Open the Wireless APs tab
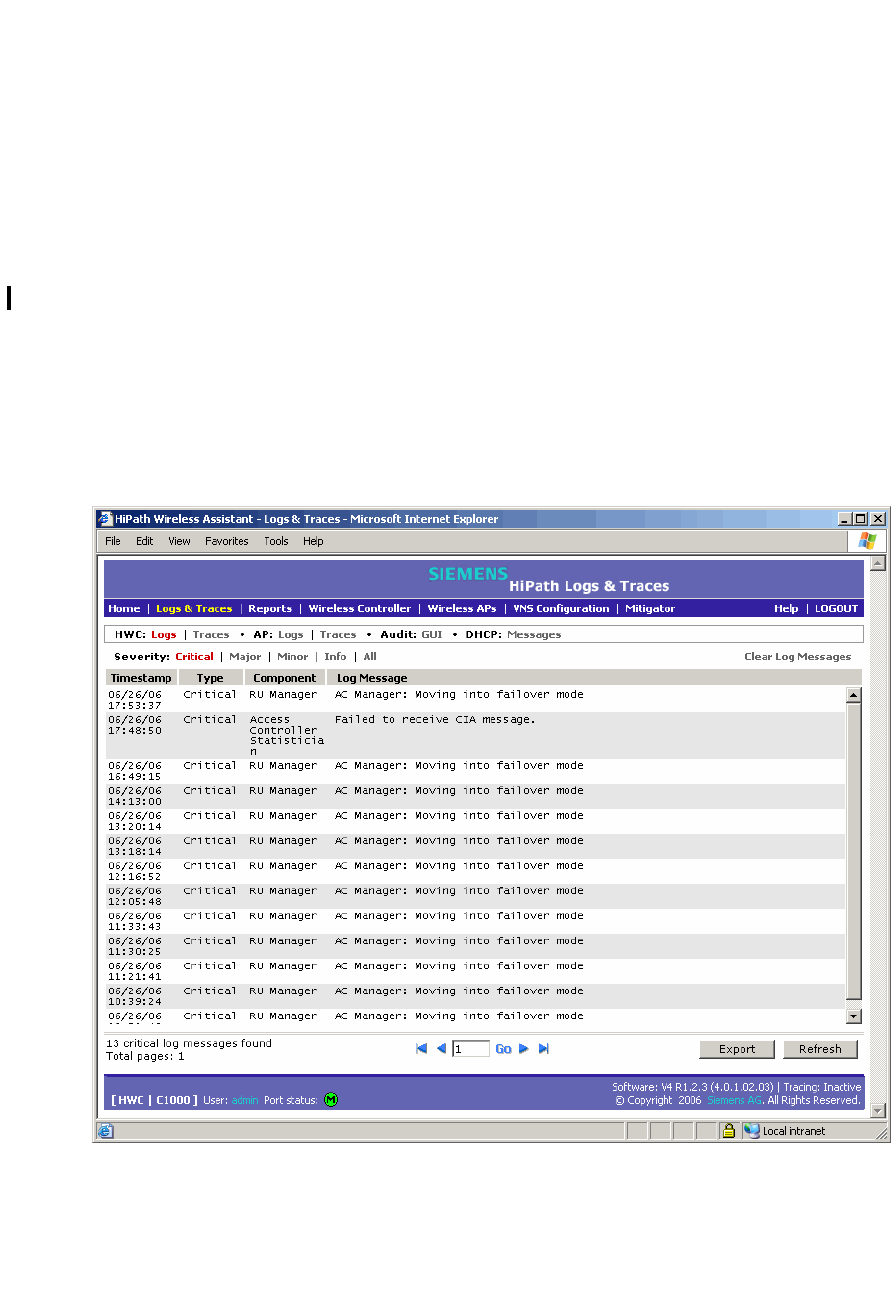The height and width of the screenshot is (1314, 891). pyautogui.click(x=461, y=608)
